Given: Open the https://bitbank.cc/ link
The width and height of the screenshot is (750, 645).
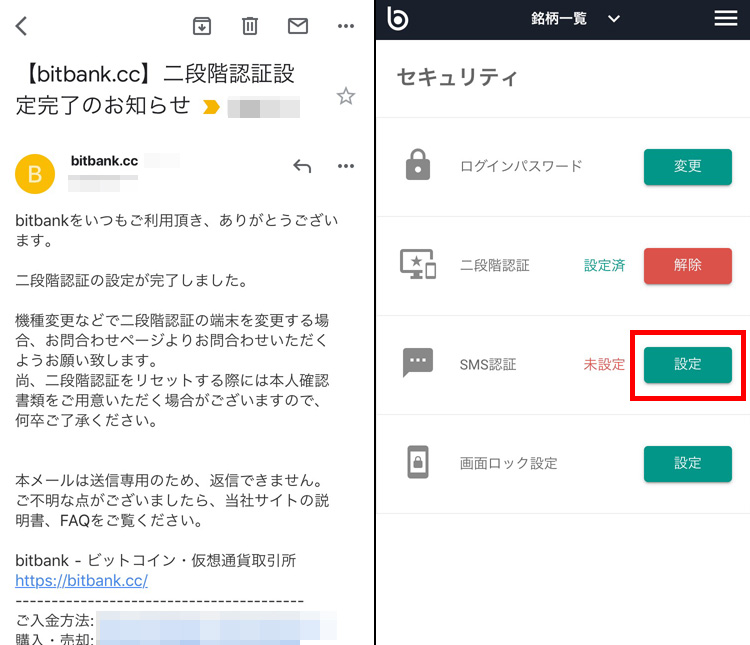Looking at the screenshot, I should coord(82,580).
